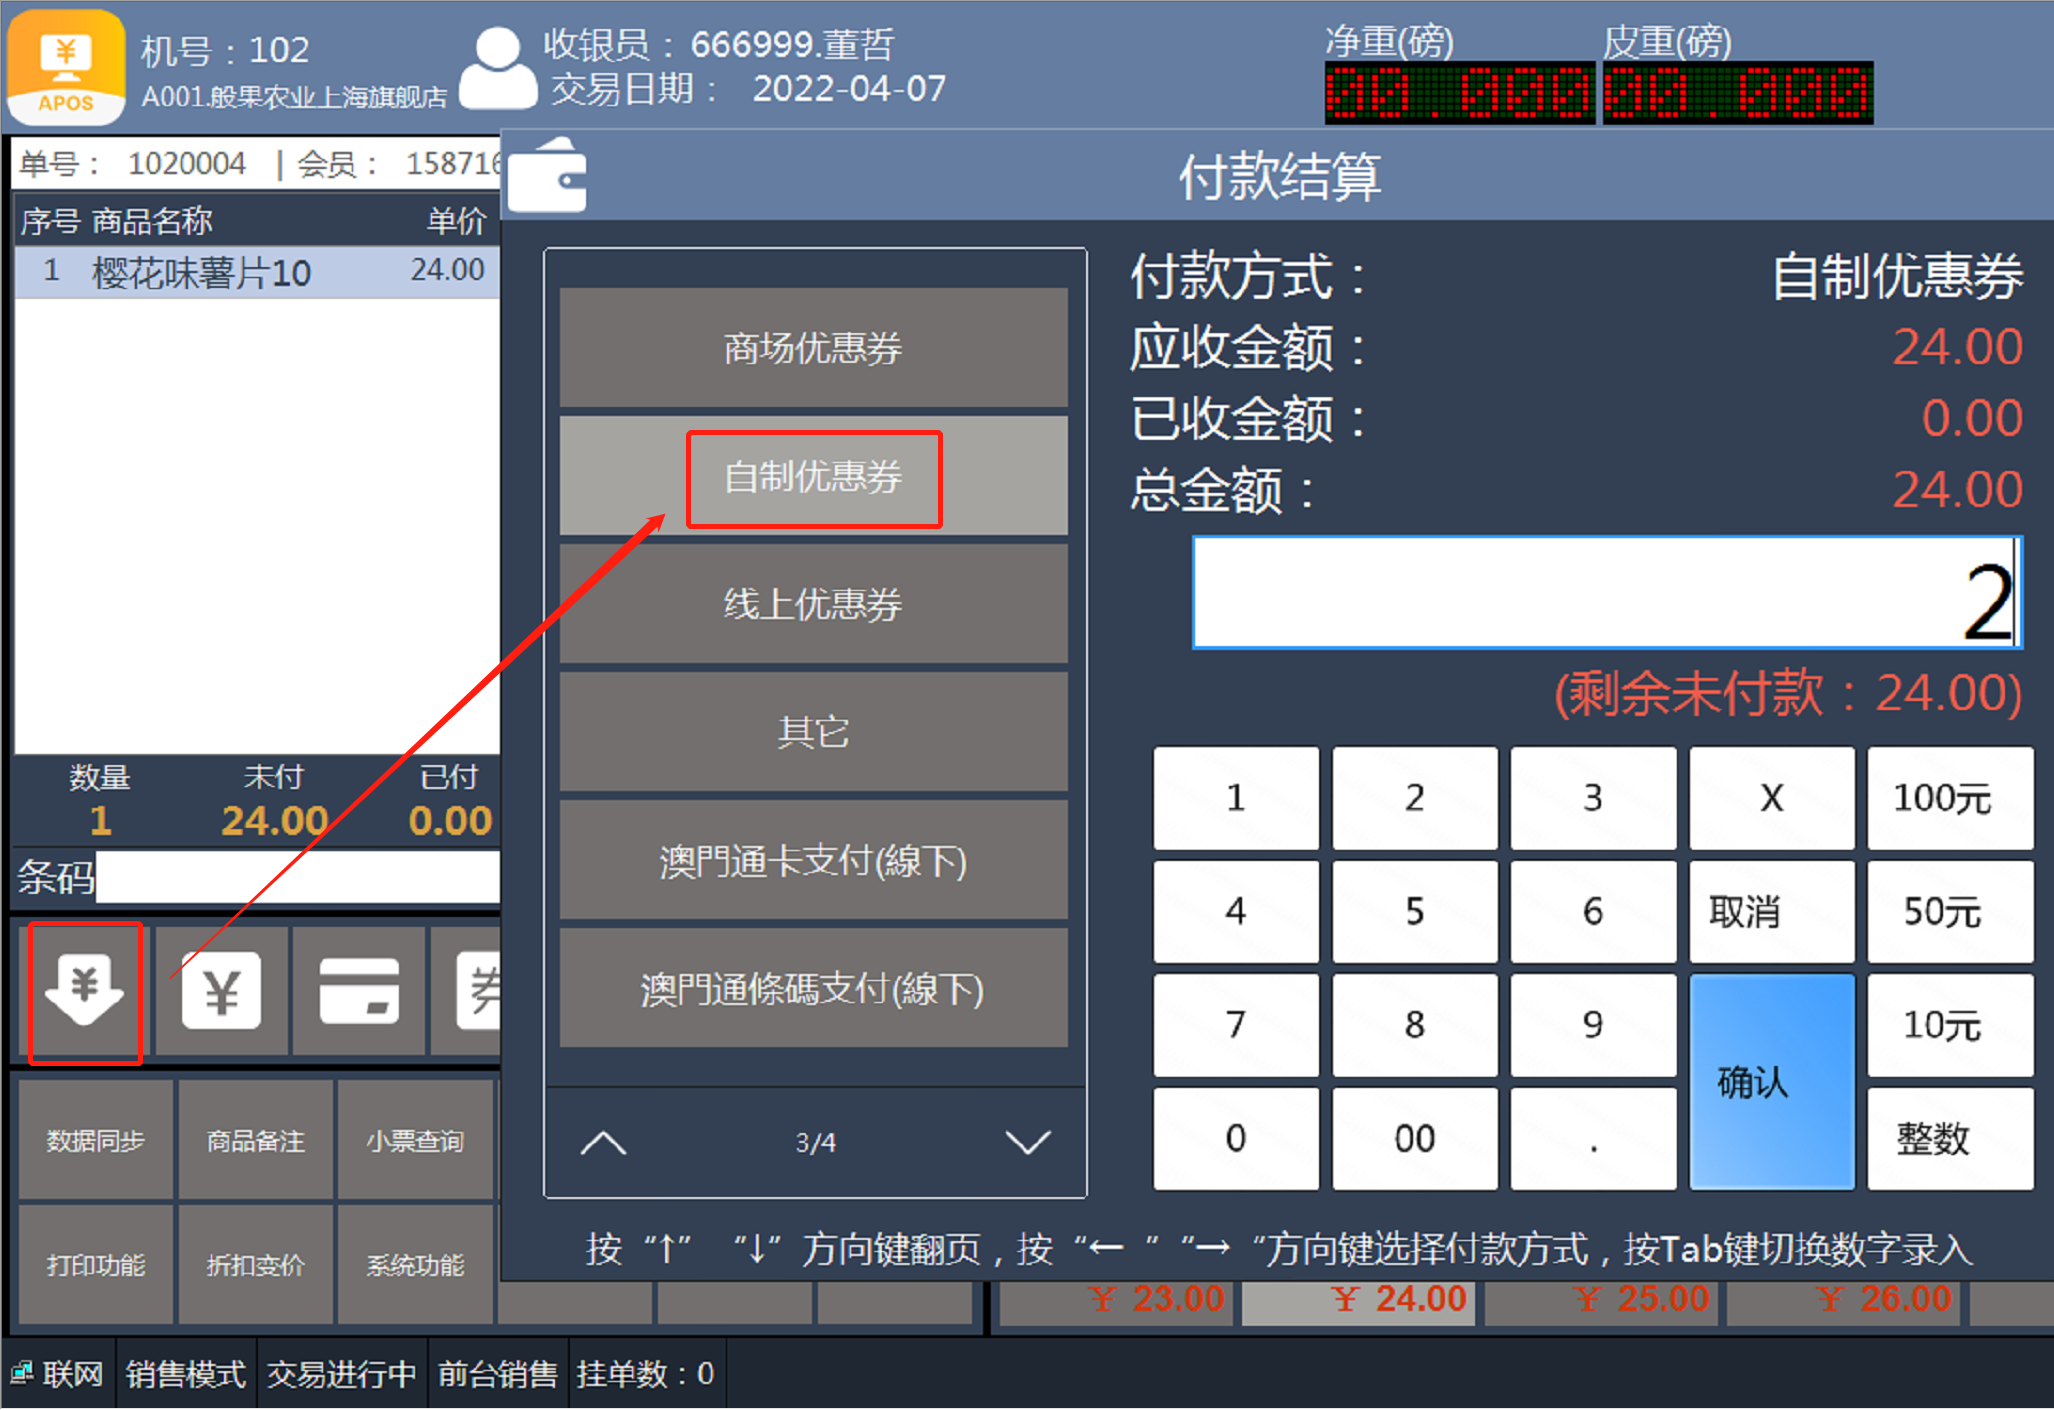Click the 联网 network status icon
This screenshot has height=1410, width=2054.
point(22,1373)
